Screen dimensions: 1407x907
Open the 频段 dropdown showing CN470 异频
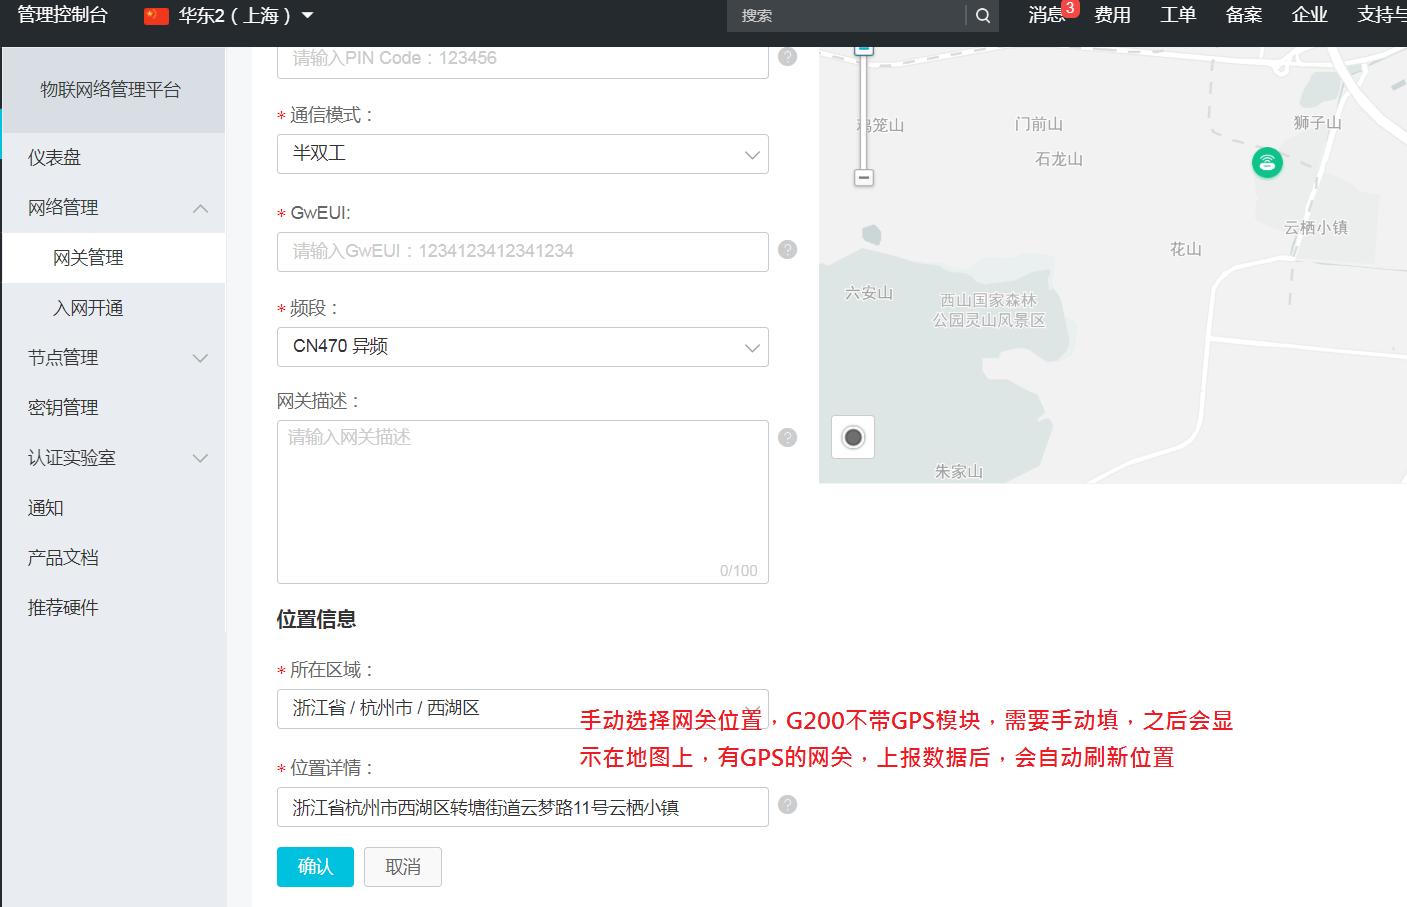(x=522, y=347)
